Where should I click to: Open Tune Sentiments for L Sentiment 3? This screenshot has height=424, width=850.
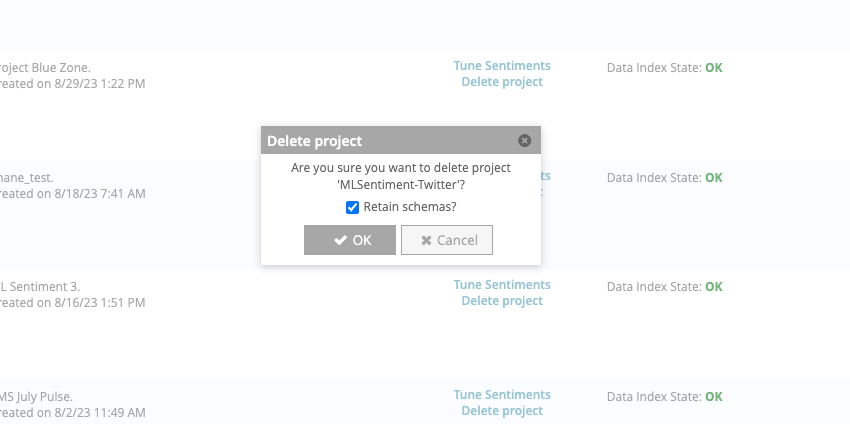pyautogui.click(x=502, y=285)
